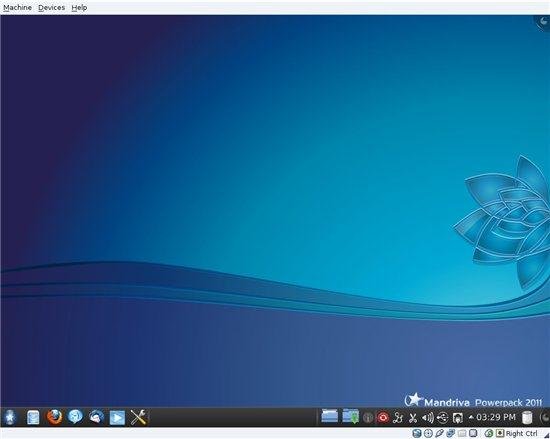This screenshot has width=550, height=439.
Task: Click the panel toolbox cashew at the right edge
Action: (545, 417)
